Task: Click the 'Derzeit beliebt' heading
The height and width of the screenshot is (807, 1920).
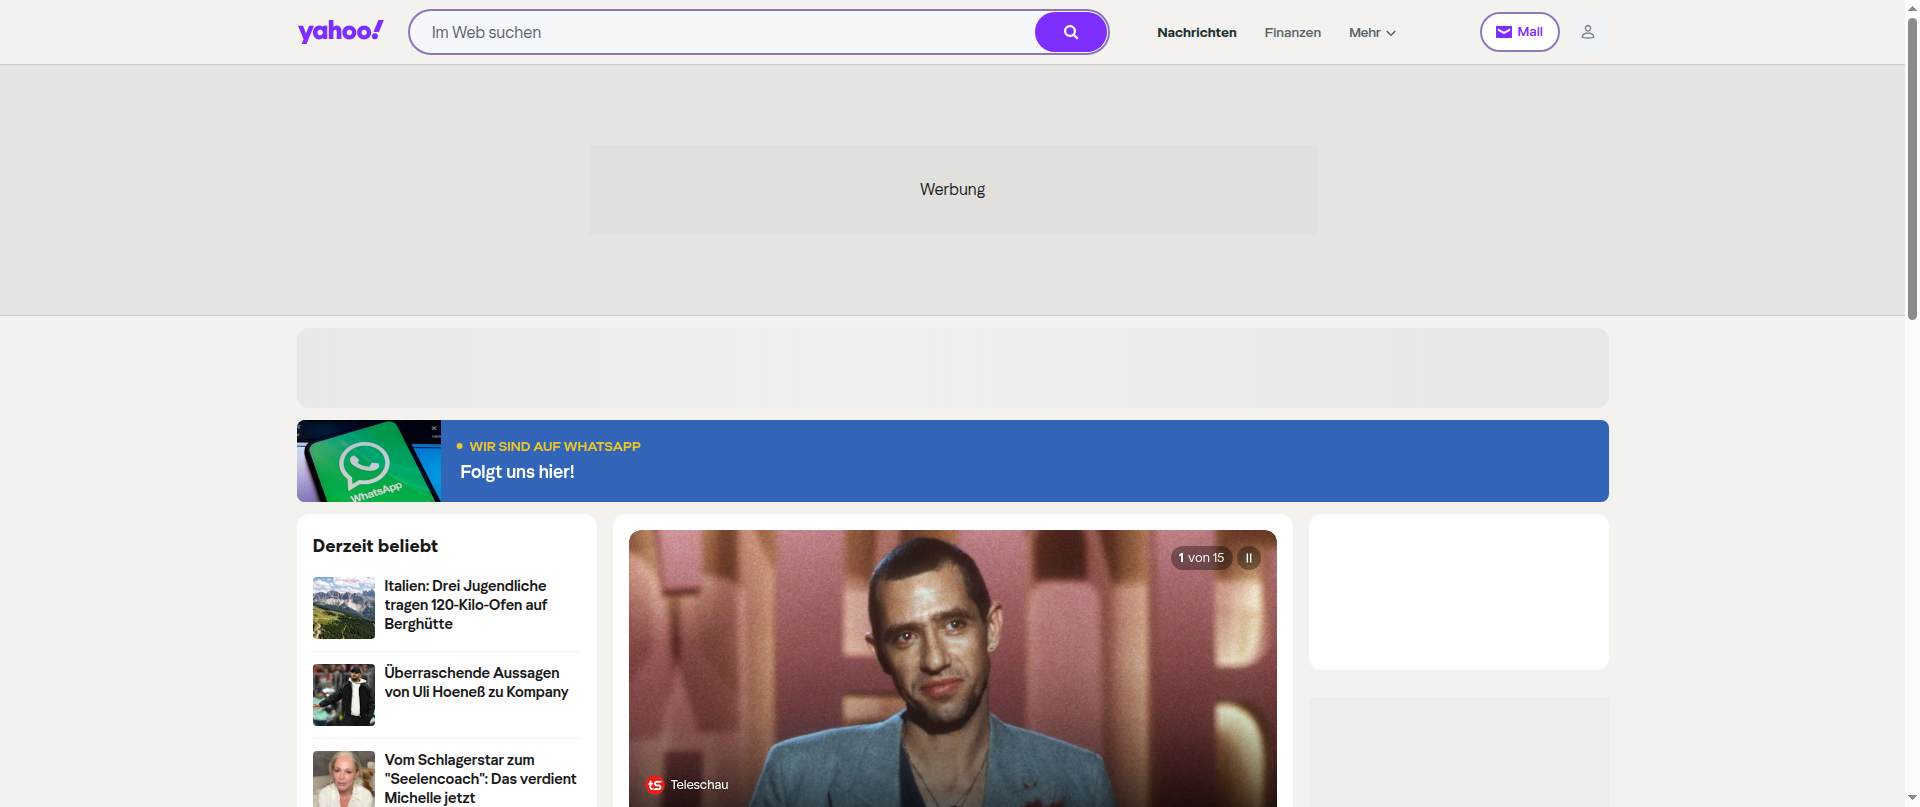Action: tap(375, 546)
